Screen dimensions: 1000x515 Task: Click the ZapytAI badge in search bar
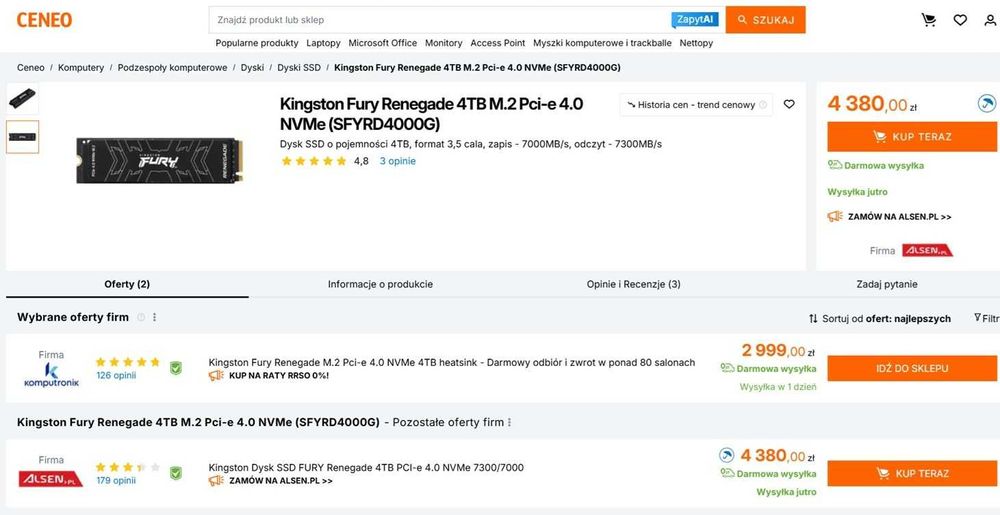pos(695,20)
